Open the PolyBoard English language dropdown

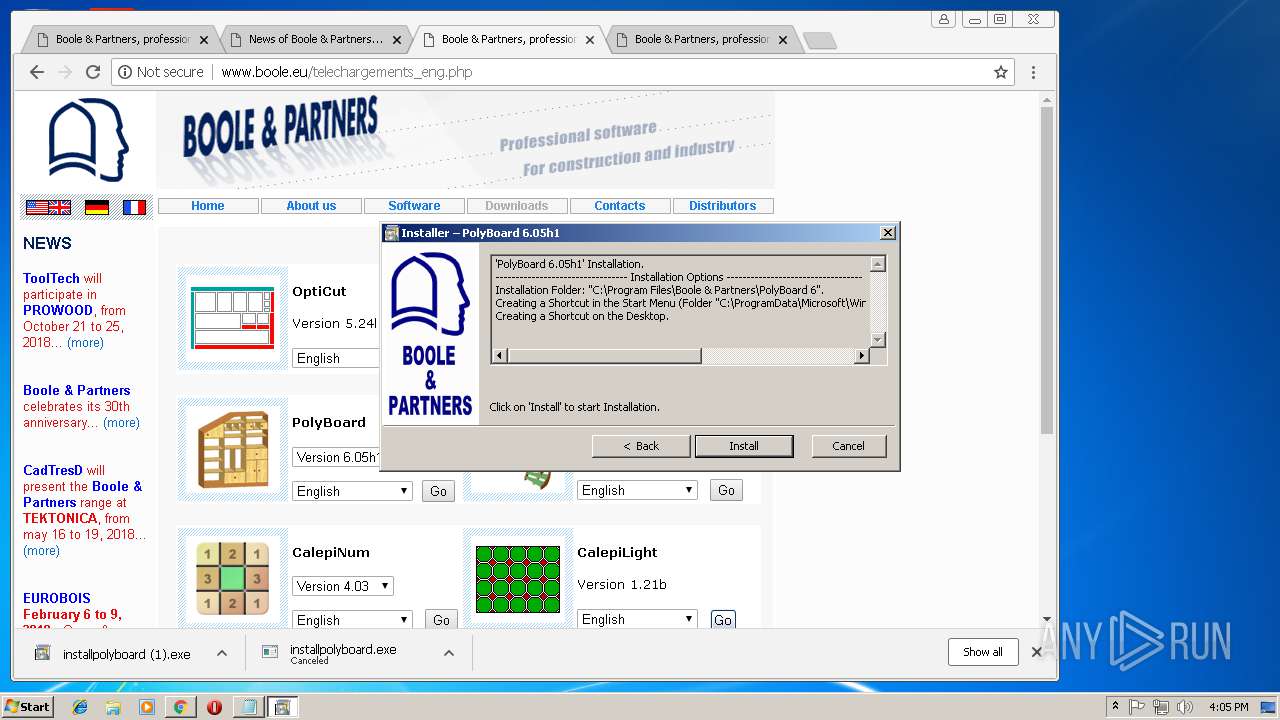point(352,491)
